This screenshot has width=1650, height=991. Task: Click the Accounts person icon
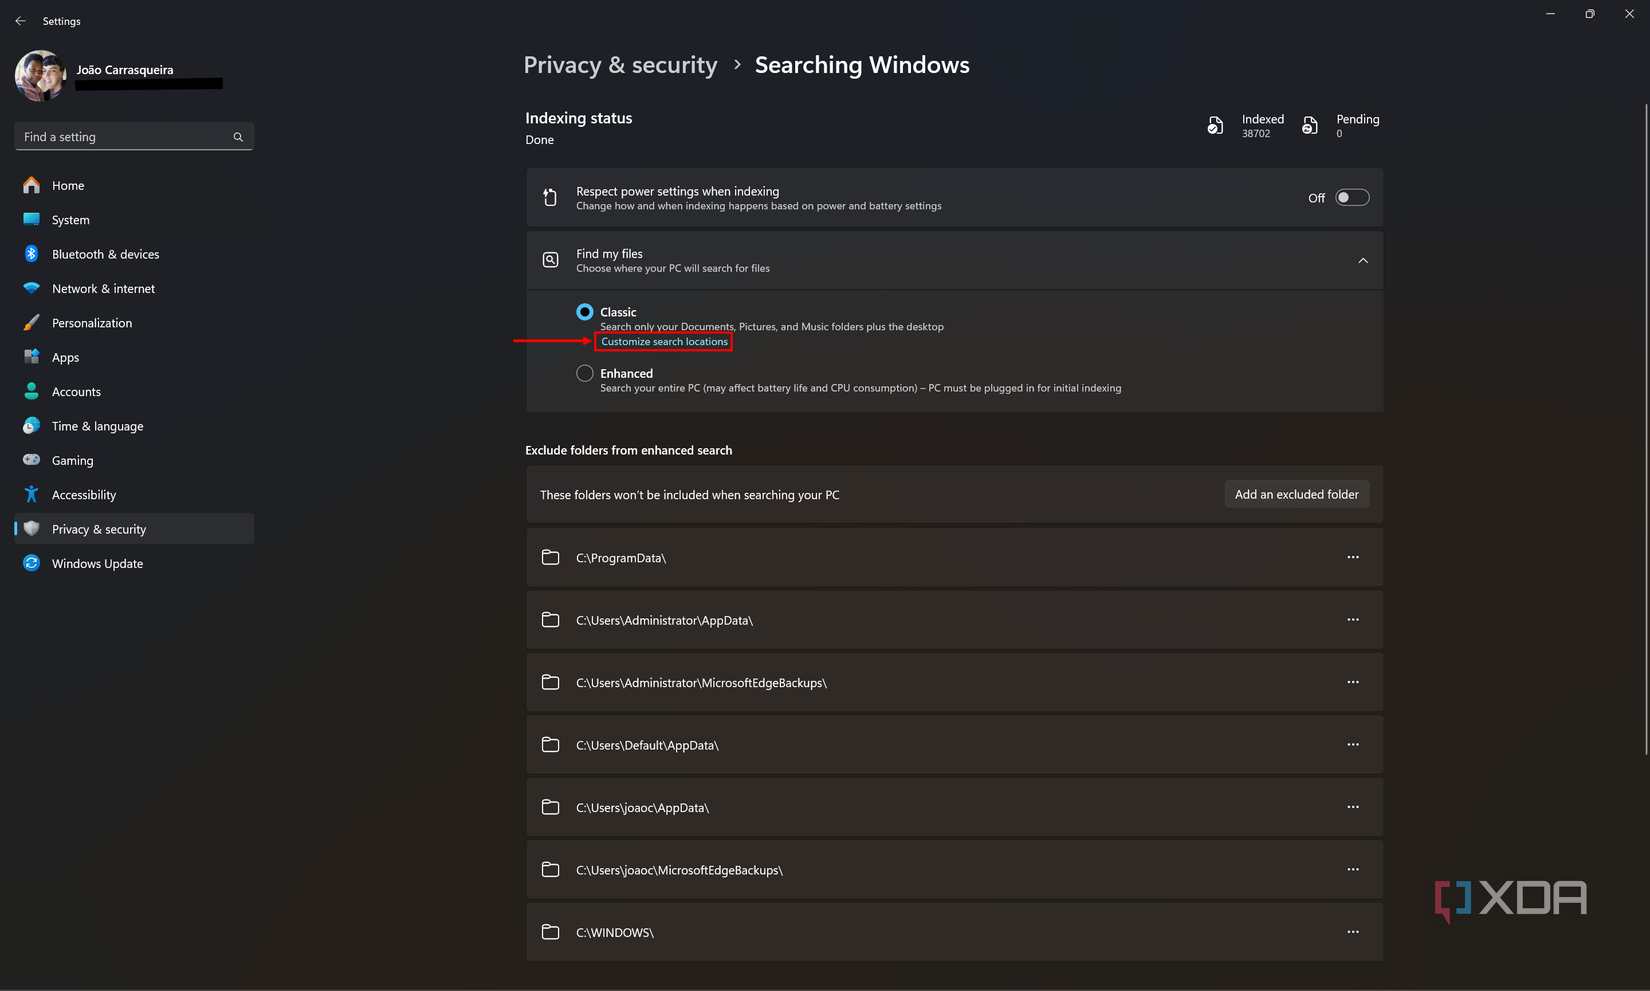pos(32,392)
